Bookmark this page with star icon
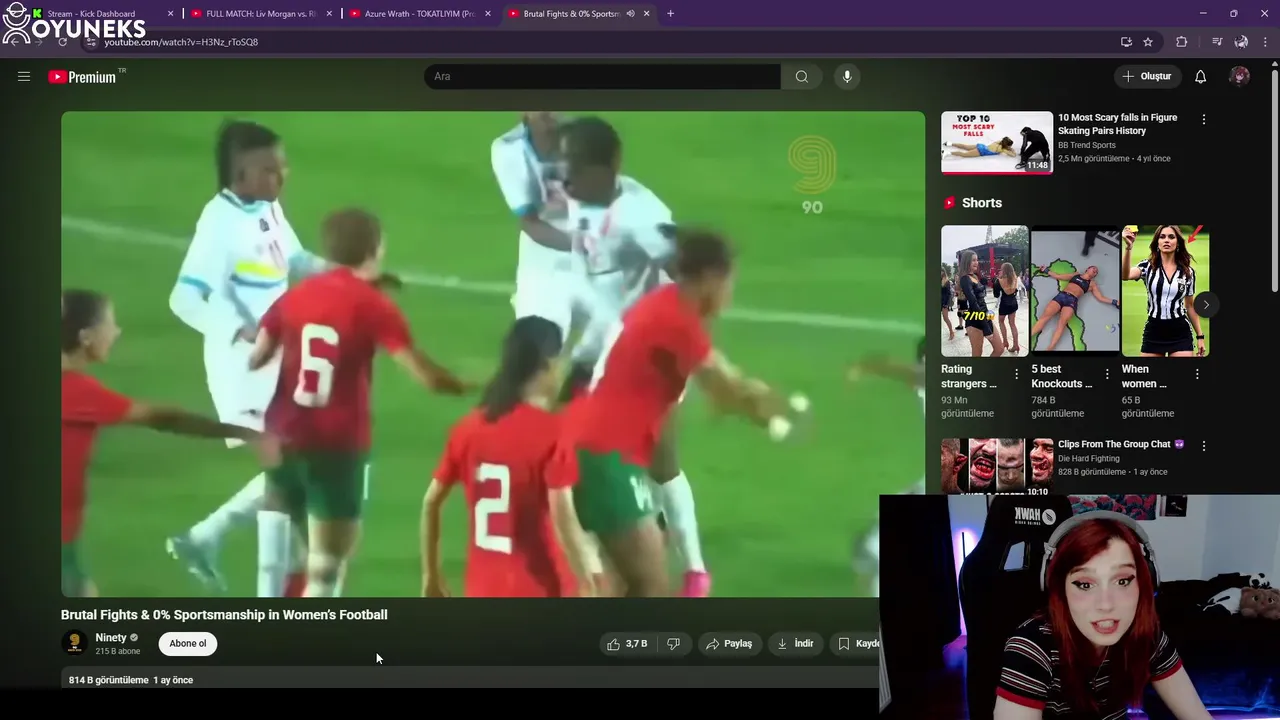 click(1148, 42)
